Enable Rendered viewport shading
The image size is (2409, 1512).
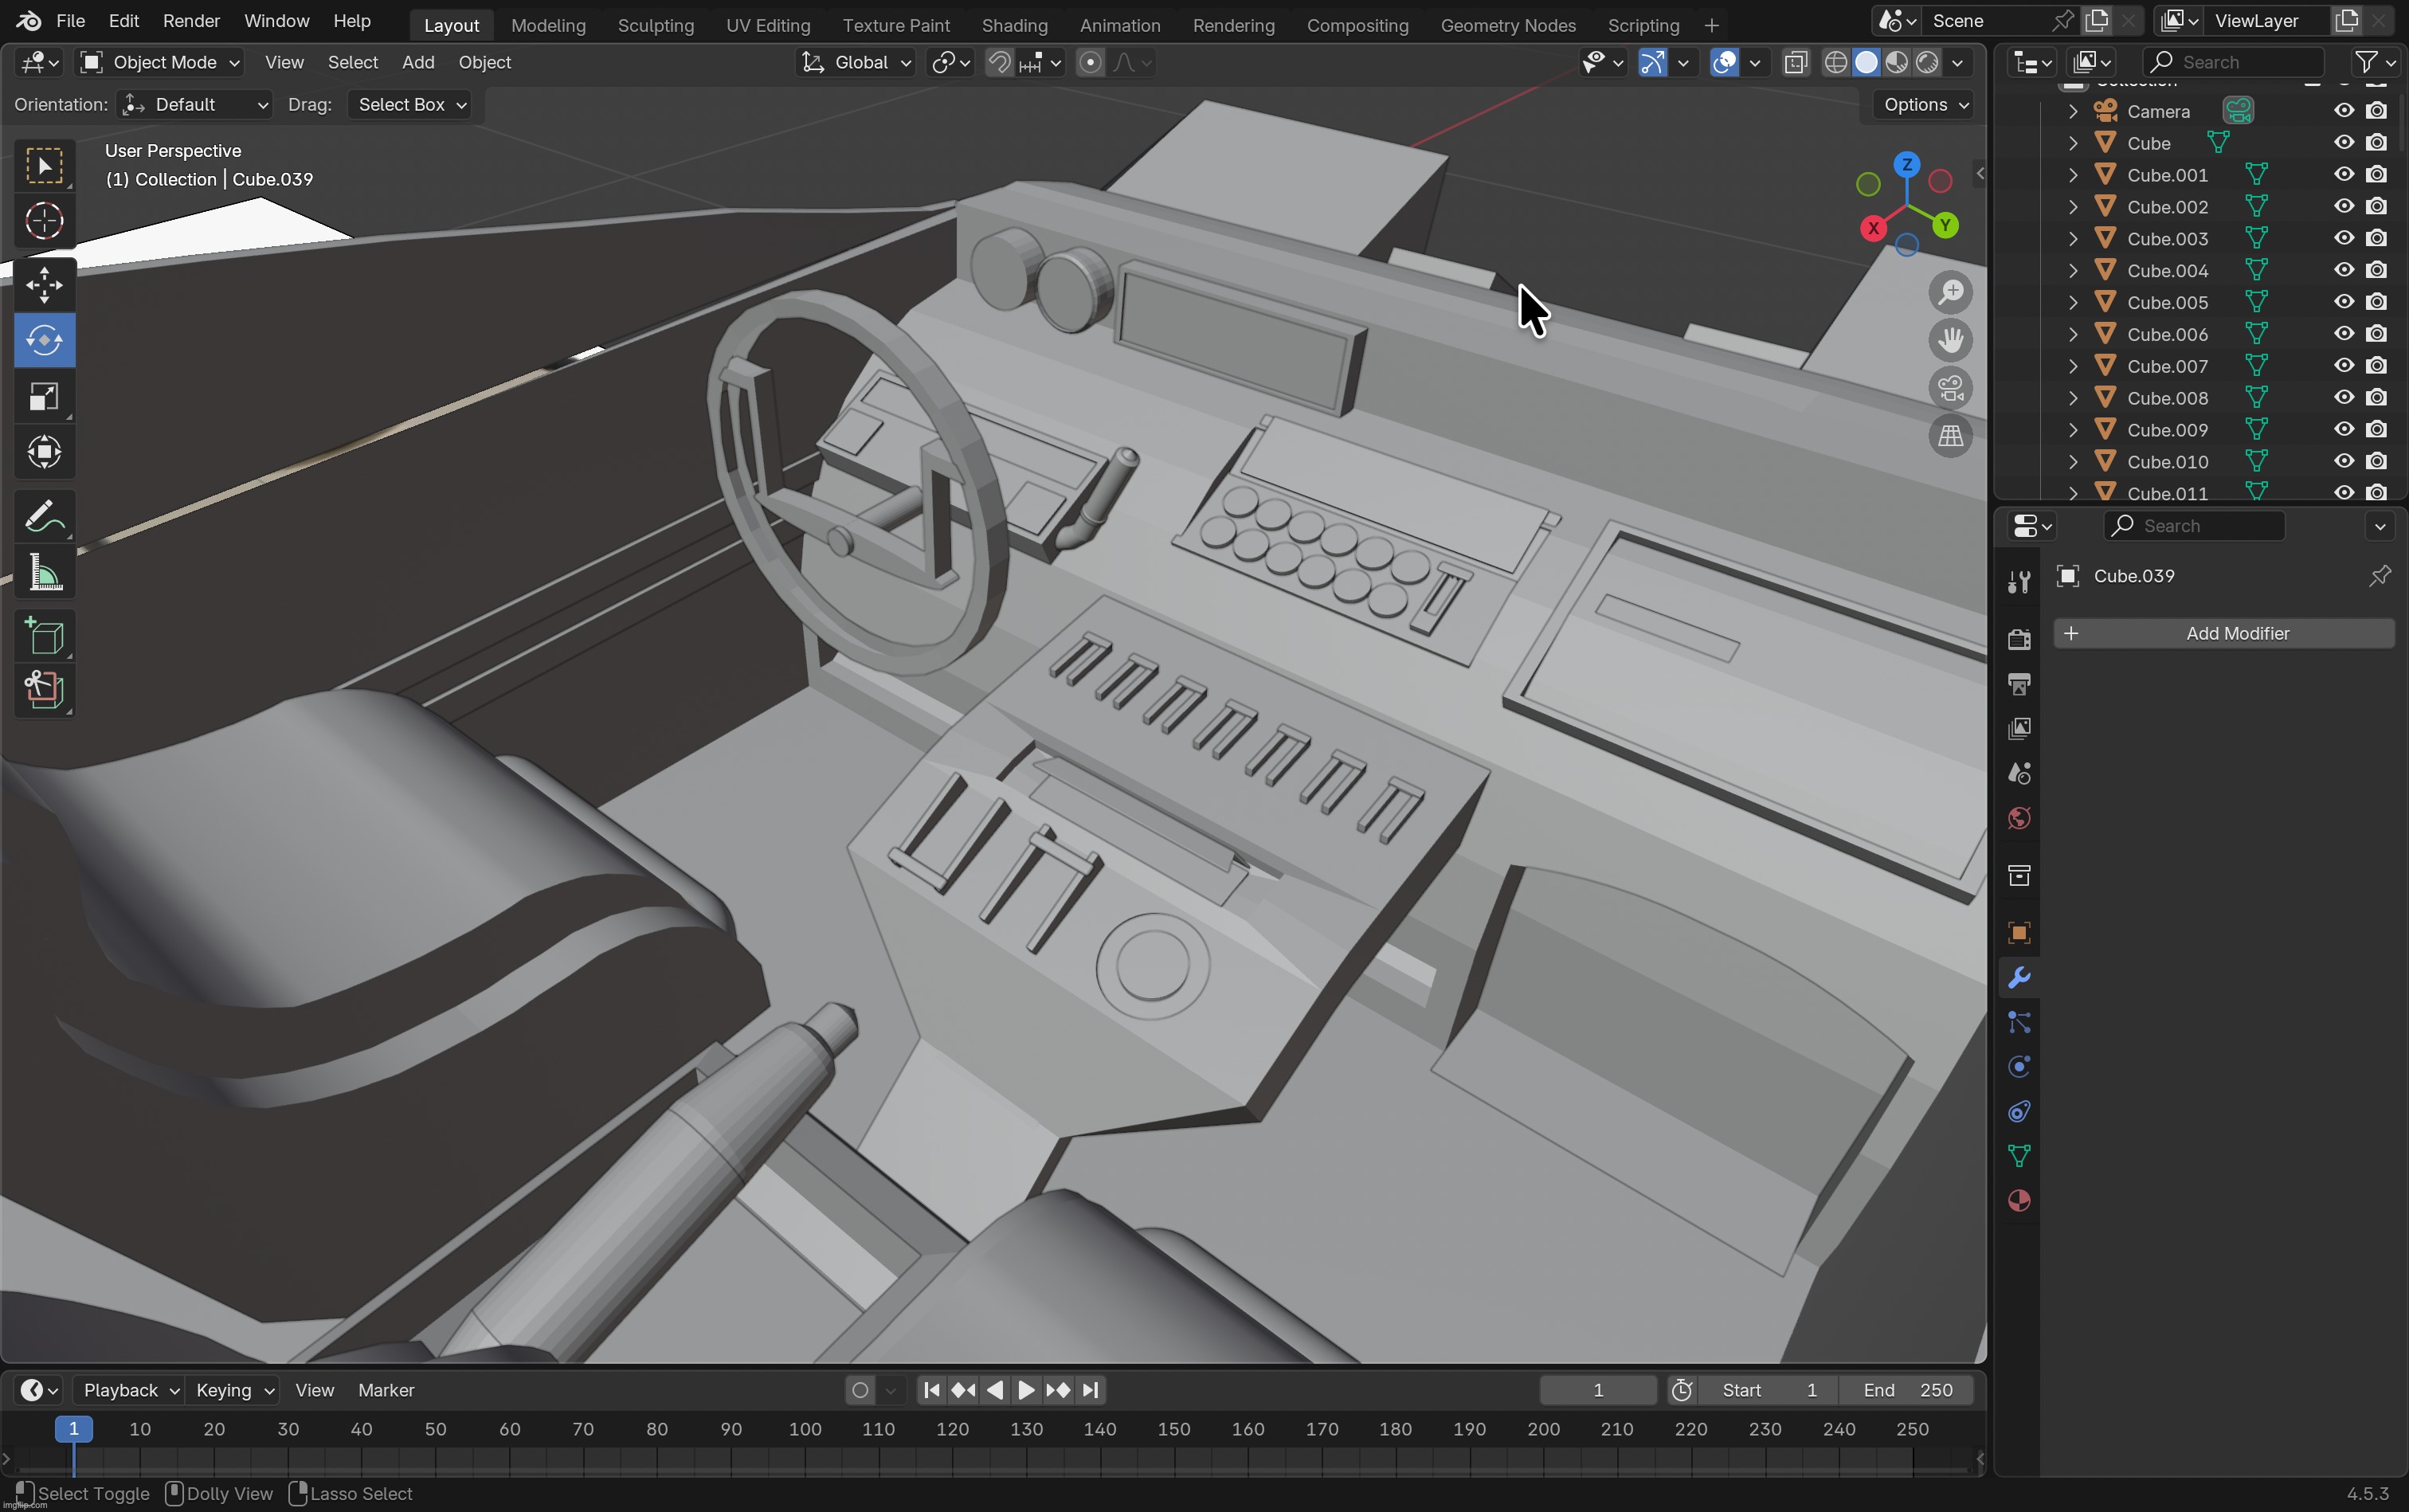1927,62
